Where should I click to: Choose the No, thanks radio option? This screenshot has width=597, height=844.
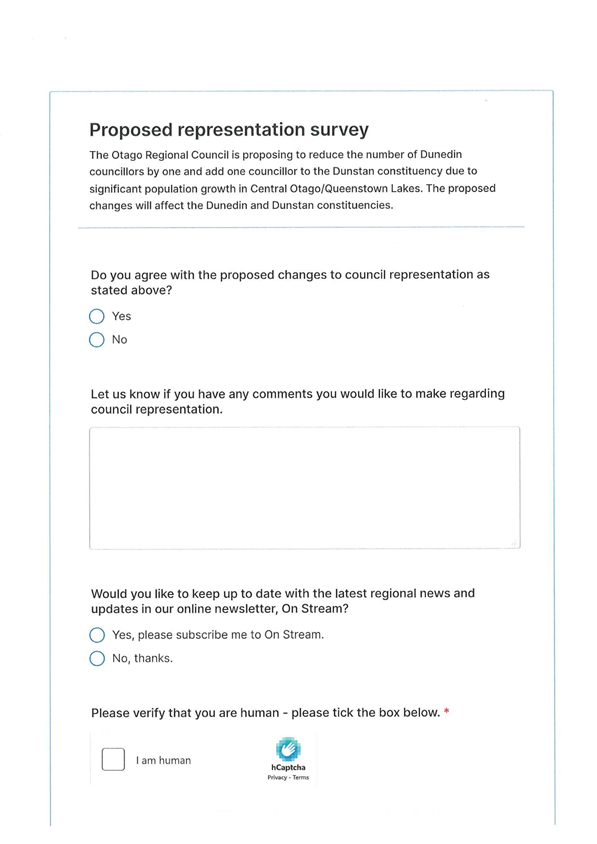[x=97, y=658]
